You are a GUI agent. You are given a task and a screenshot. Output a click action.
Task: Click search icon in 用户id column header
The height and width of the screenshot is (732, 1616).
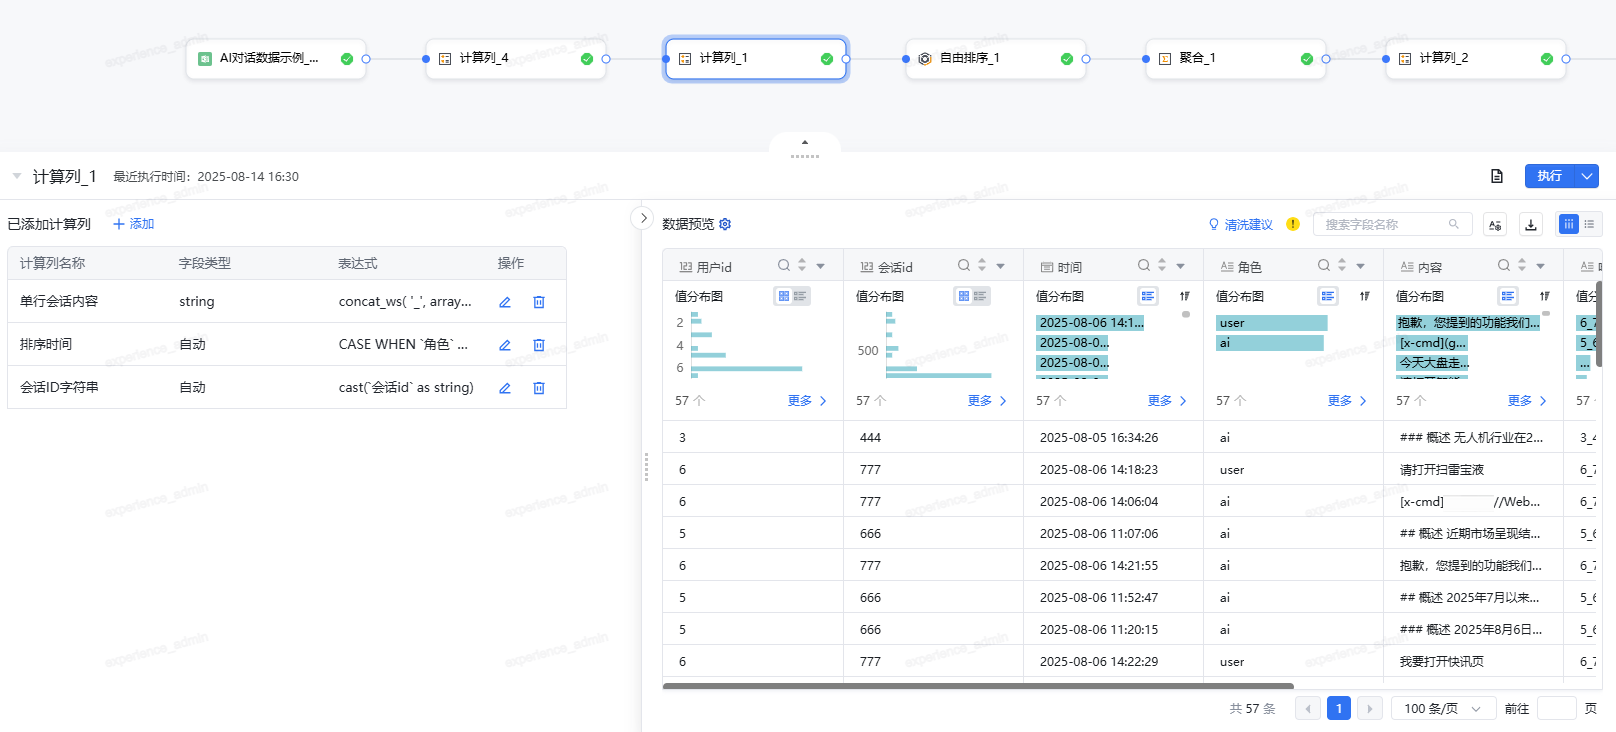click(x=784, y=266)
